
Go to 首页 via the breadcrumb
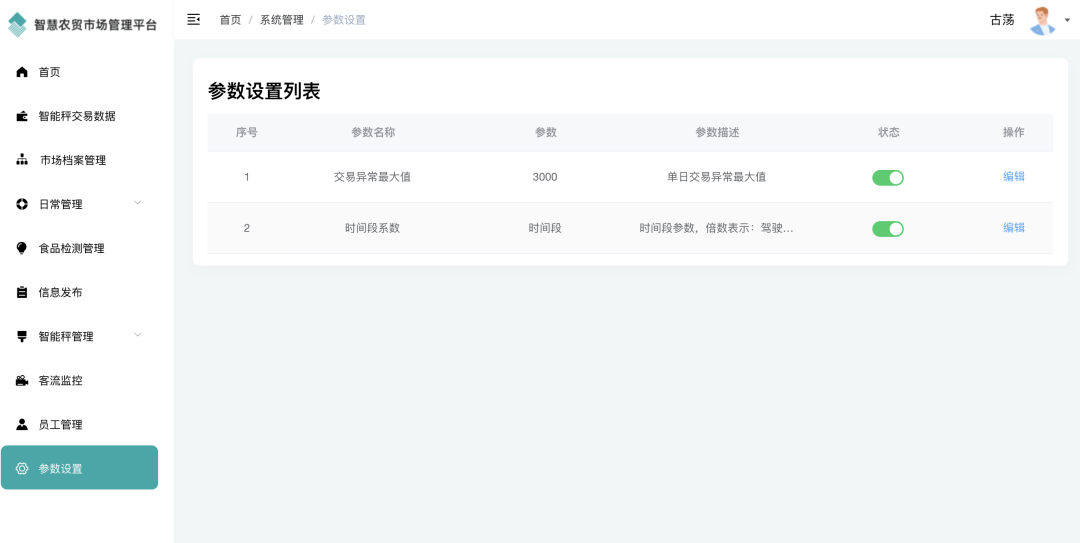230,20
